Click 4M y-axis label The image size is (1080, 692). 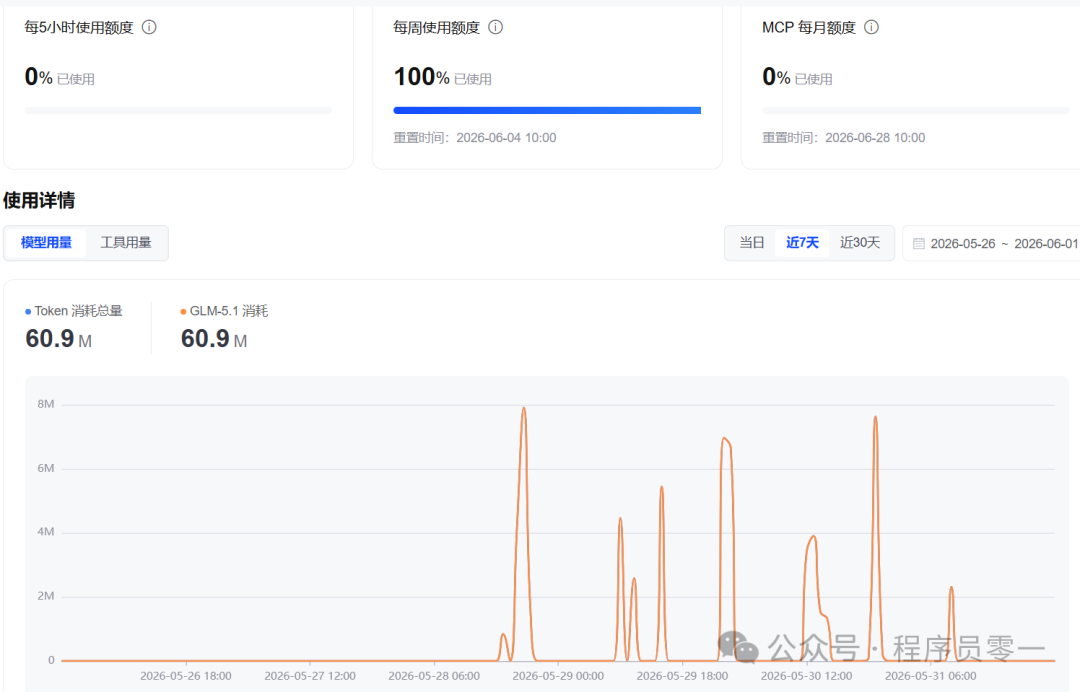tap(45, 532)
